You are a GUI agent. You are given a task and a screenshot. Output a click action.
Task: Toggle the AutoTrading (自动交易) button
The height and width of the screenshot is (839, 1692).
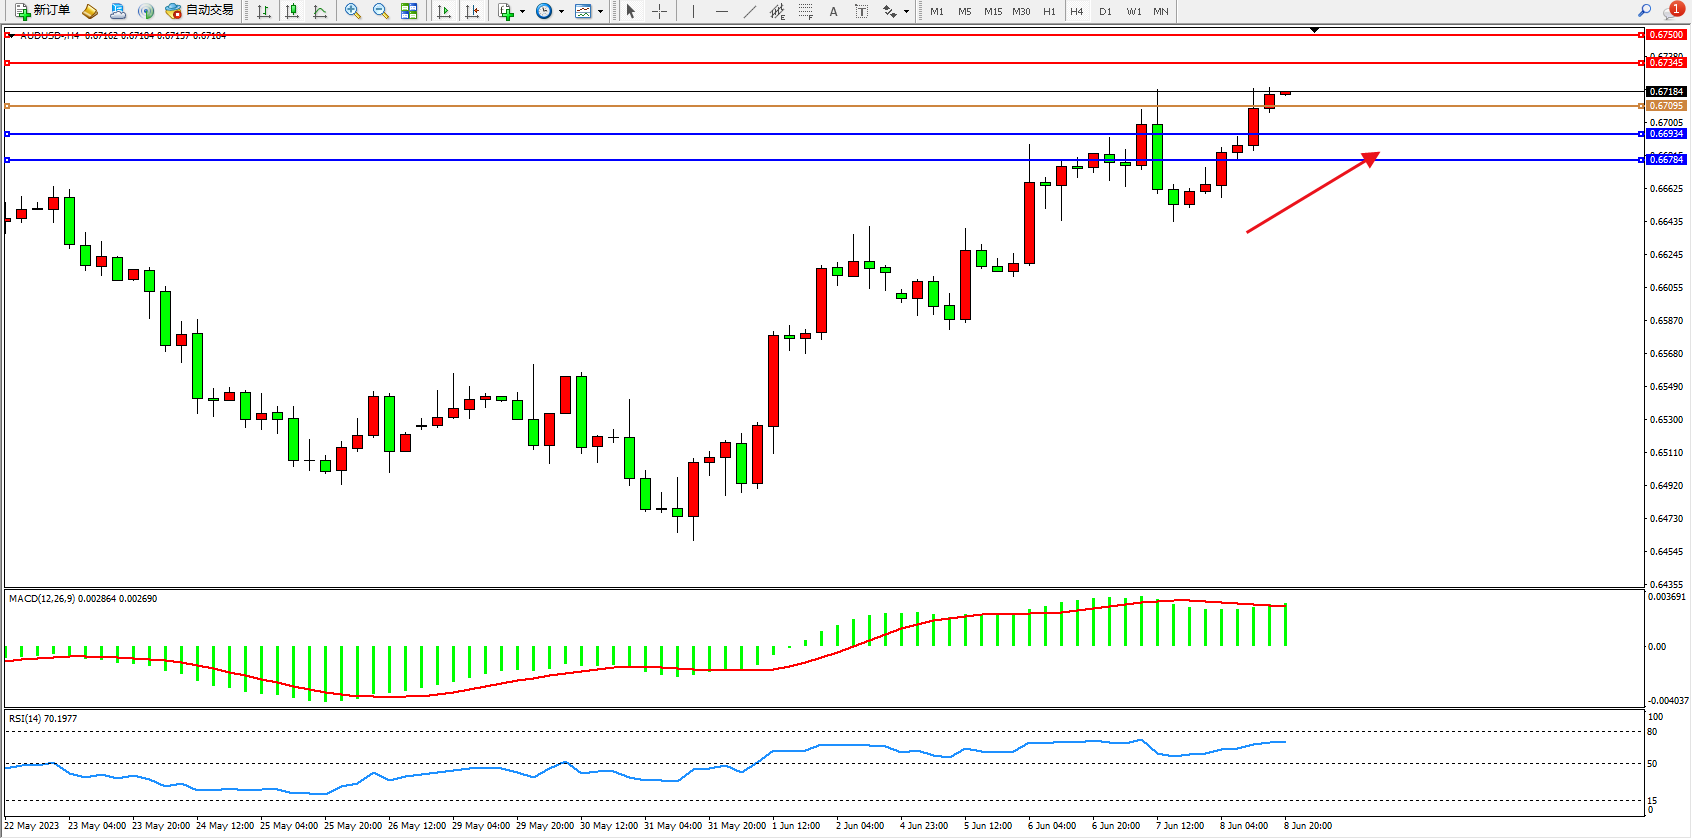point(200,11)
